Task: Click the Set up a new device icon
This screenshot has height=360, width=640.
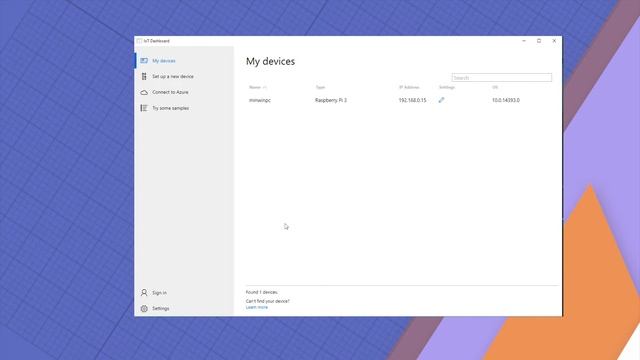Action: (x=144, y=76)
